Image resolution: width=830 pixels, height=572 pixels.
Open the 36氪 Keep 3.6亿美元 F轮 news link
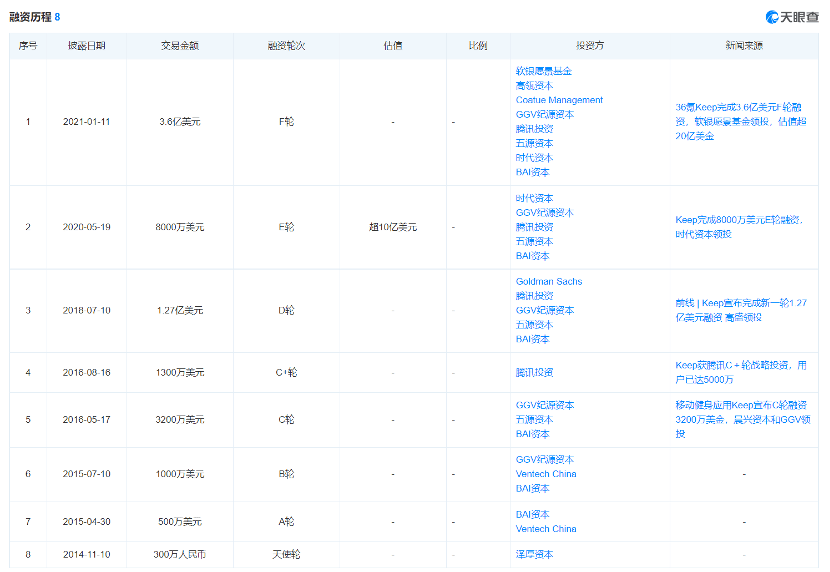click(741, 122)
